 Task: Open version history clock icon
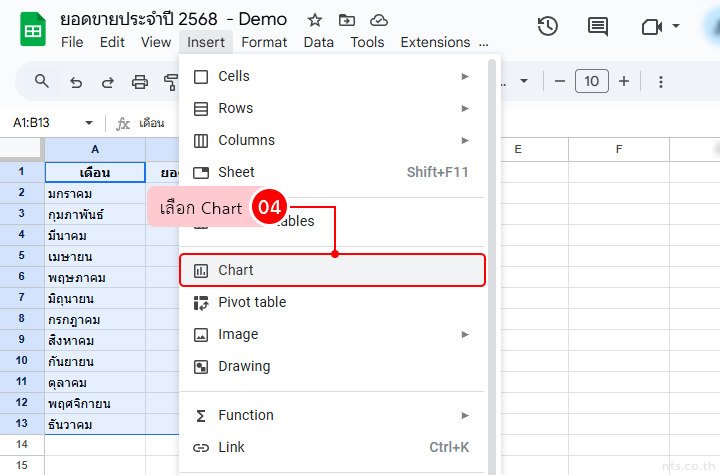pos(547,27)
